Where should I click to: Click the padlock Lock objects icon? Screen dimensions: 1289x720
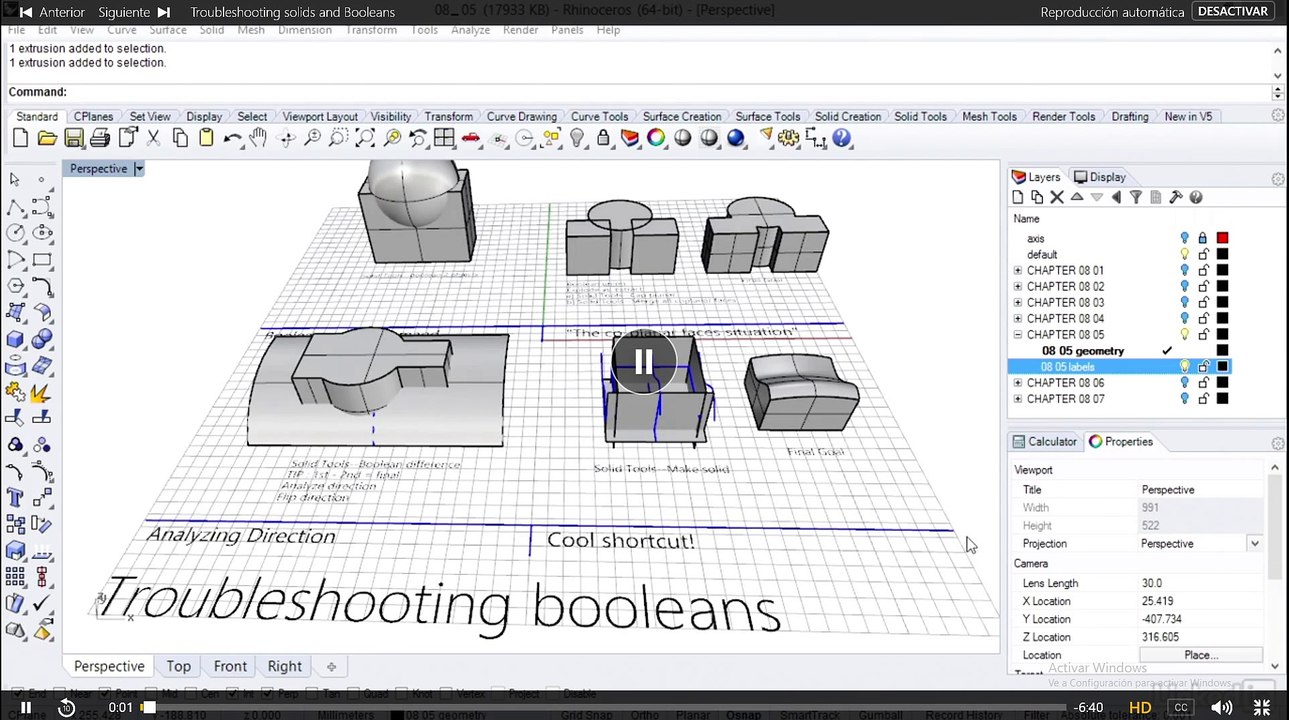pyautogui.click(x=603, y=138)
